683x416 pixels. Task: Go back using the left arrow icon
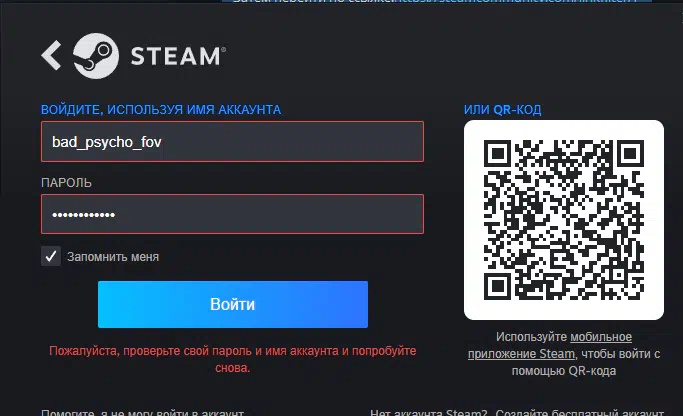[x=51, y=55]
